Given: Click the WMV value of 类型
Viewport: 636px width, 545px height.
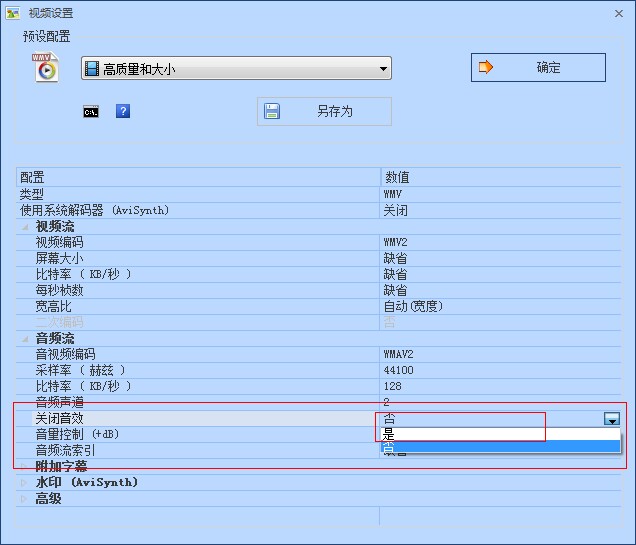Looking at the screenshot, I should pyautogui.click(x=393, y=195).
